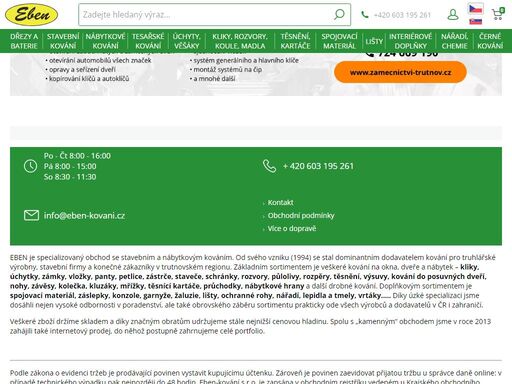Viewport: 512px width, 384px height.
Task: Open the Kontakt link
Action: (x=280, y=202)
